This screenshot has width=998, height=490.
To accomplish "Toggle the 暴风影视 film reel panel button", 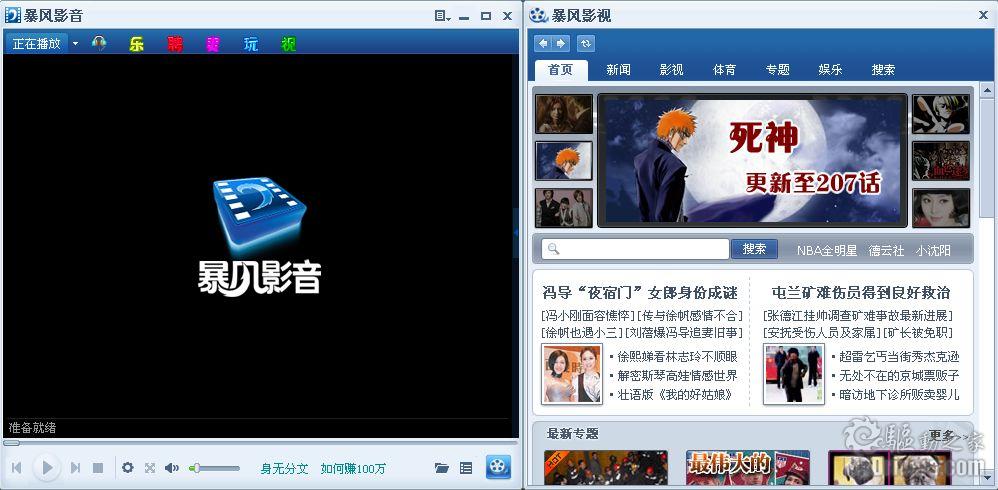I will (498, 467).
